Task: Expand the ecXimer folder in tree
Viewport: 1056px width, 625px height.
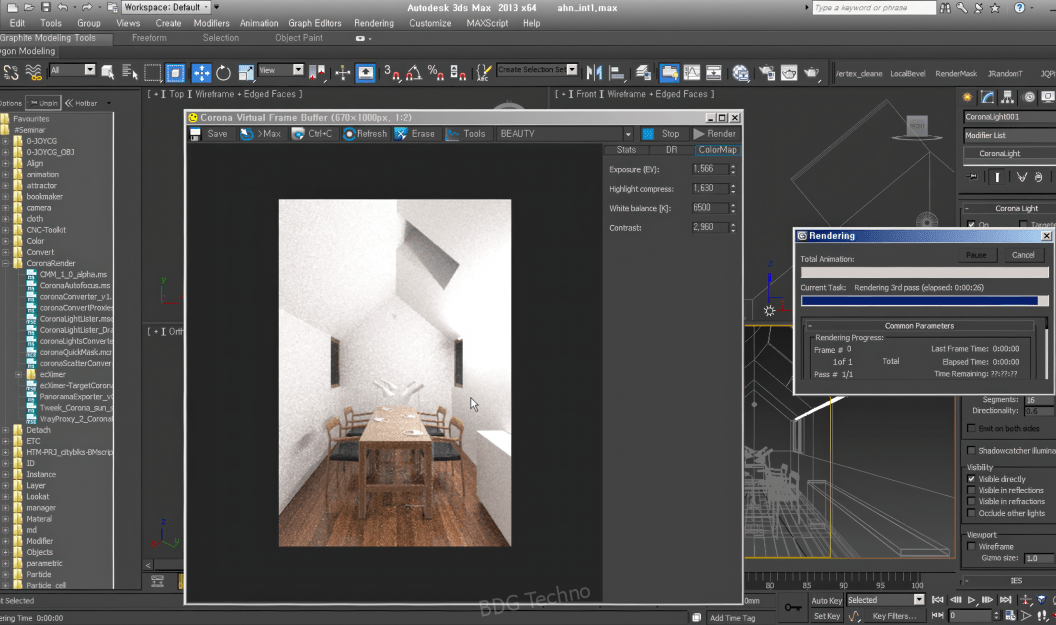Action: [x=19, y=374]
